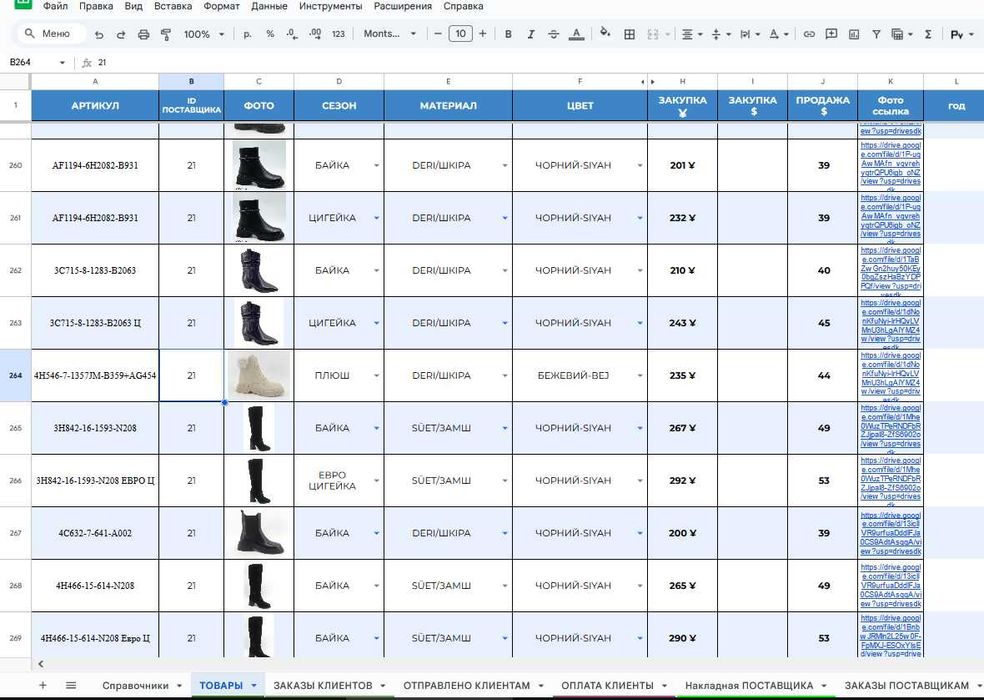The width and height of the screenshot is (984, 700).
Task: Open text wrapping options
Action: (x=750, y=35)
